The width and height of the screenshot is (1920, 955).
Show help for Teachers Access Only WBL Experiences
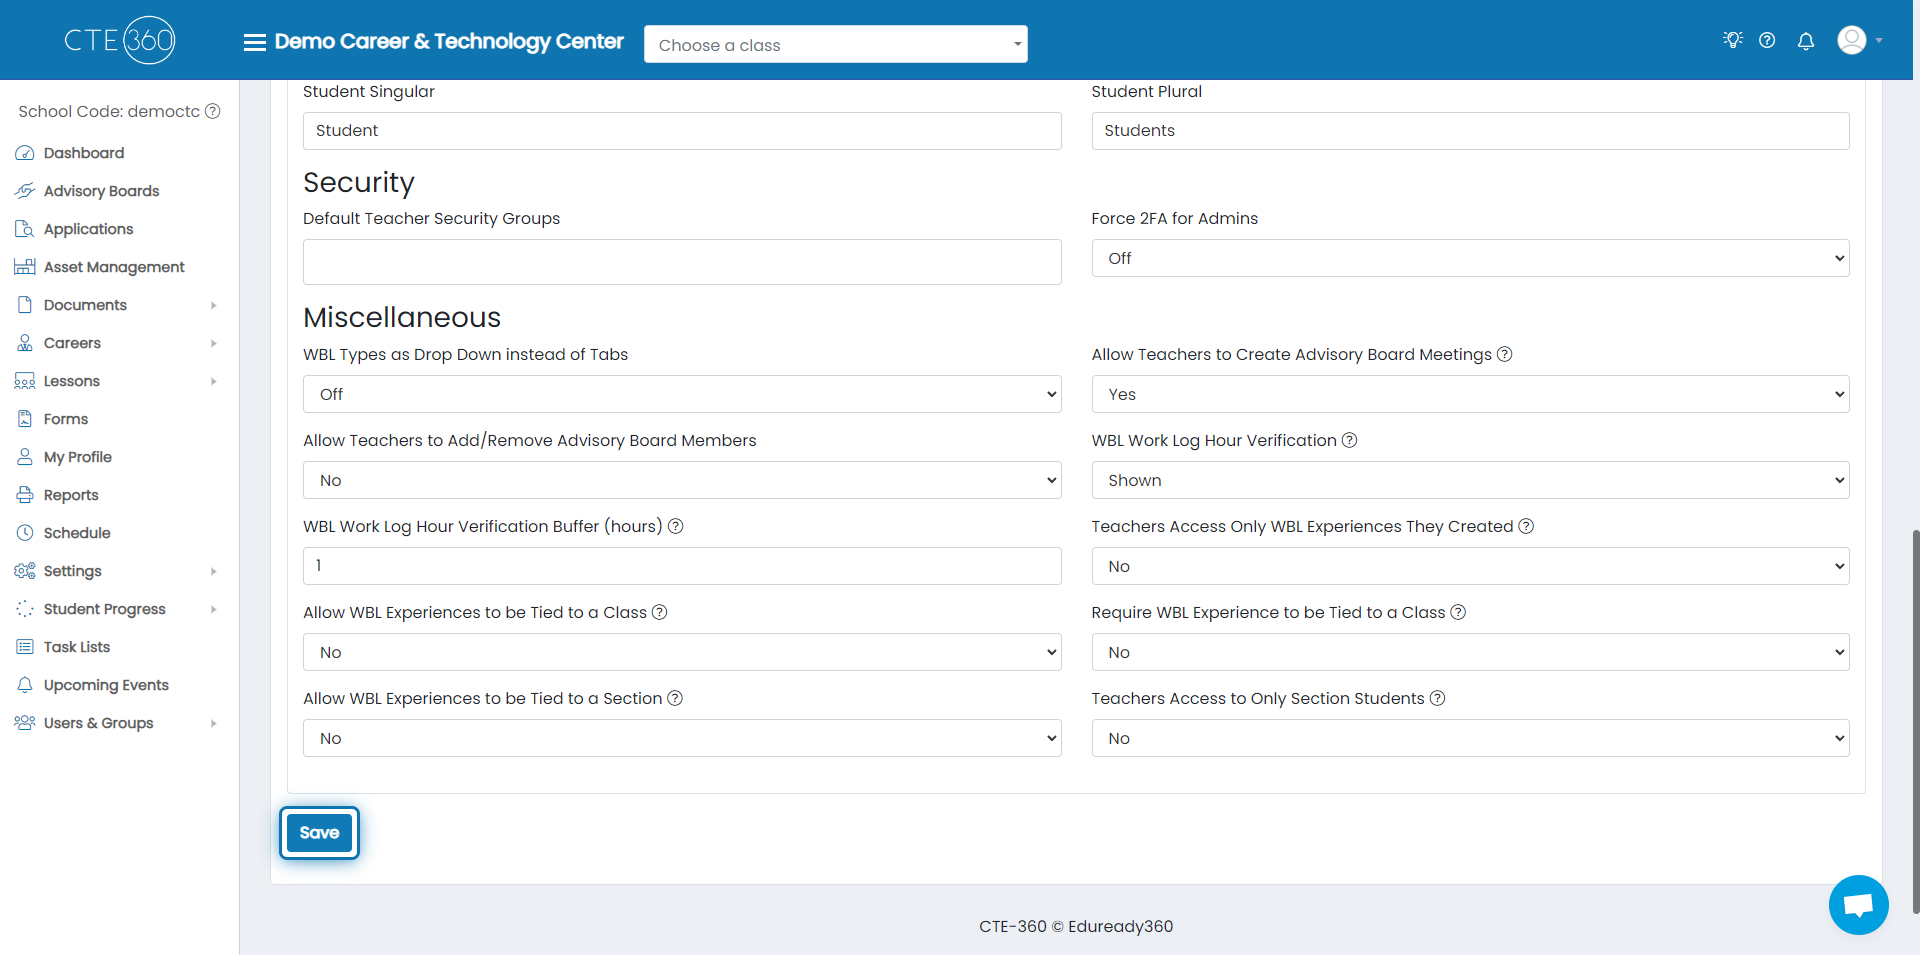coord(1526,526)
